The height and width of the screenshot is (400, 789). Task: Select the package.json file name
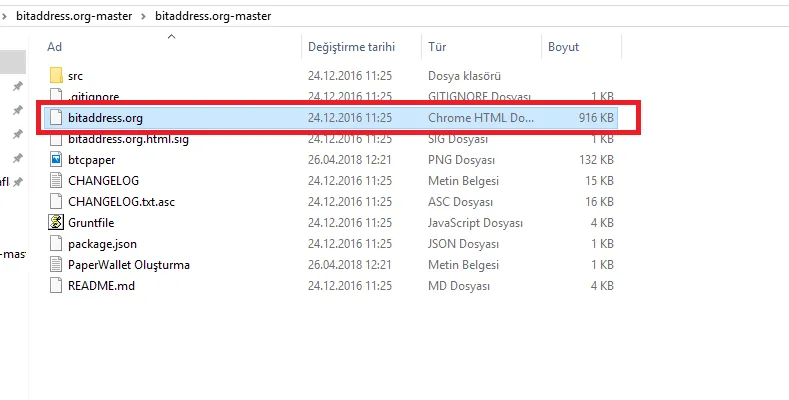pyautogui.click(x=102, y=244)
